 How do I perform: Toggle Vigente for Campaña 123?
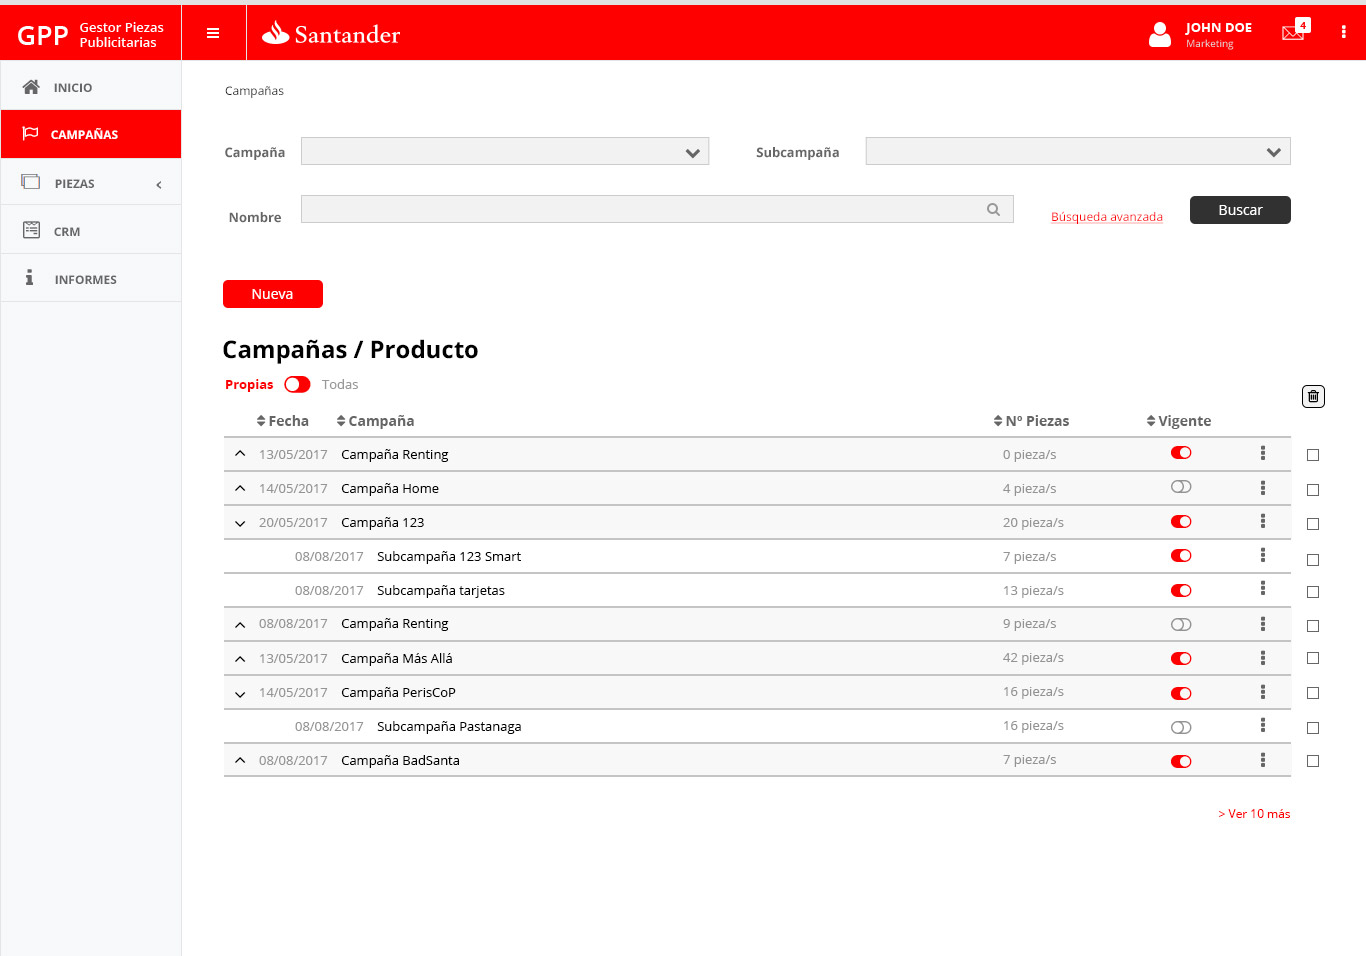(x=1181, y=522)
